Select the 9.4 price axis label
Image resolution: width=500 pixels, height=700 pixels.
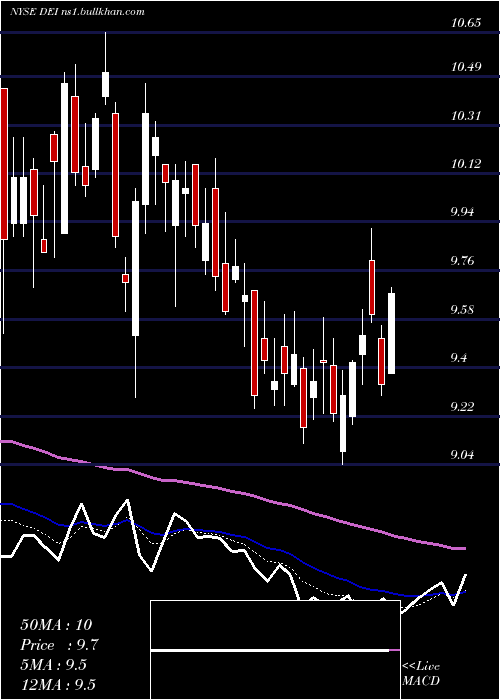(x=461, y=357)
